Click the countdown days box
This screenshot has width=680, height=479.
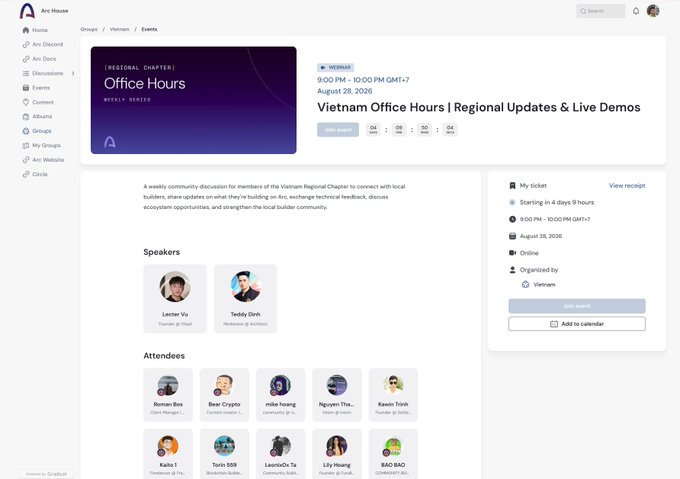(x=373, y=129)
